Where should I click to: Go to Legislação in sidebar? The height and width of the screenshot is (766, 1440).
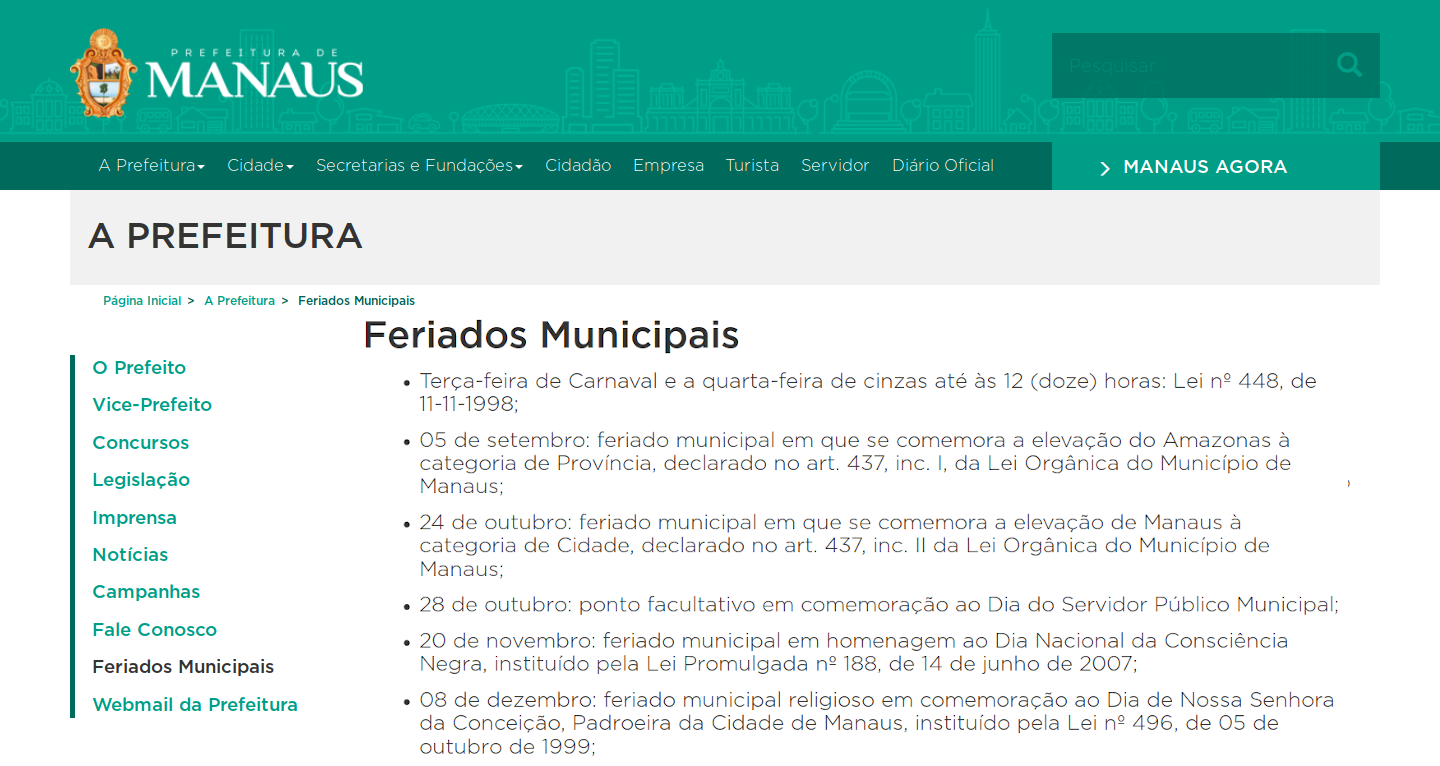pyautogui.click(x=141, y=480)
